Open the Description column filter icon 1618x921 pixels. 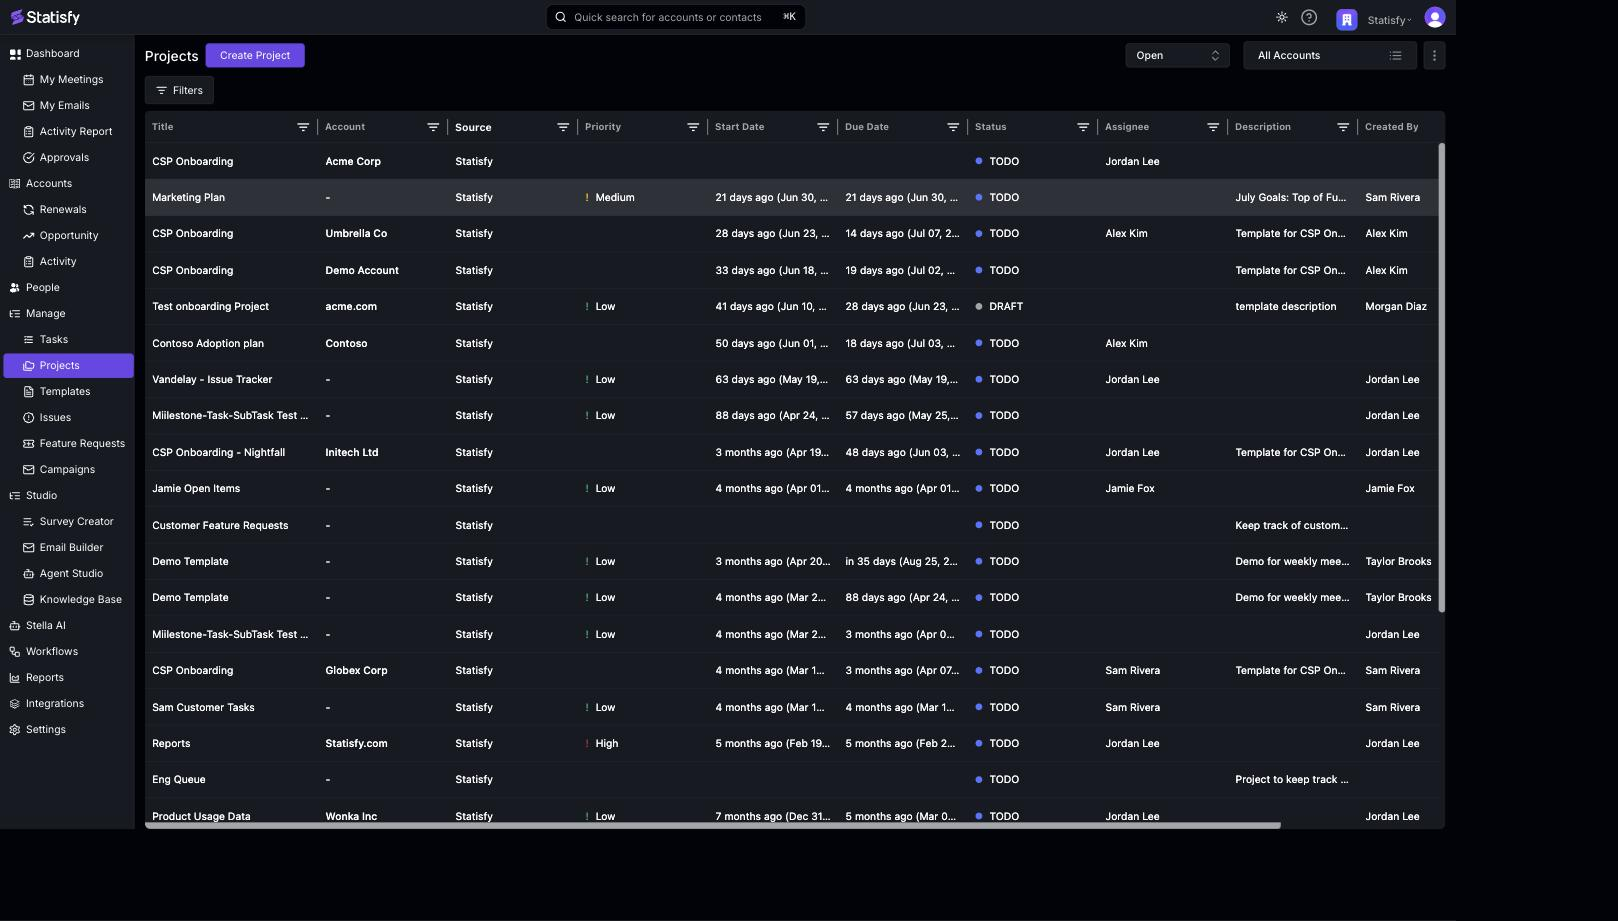[x=1343, y=127]
